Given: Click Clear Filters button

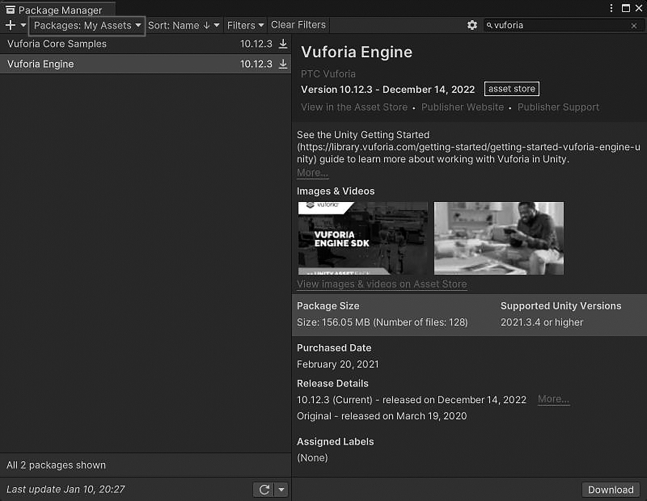Looking at the screenshot, I should pyautogui.click(x=298, y=25).
